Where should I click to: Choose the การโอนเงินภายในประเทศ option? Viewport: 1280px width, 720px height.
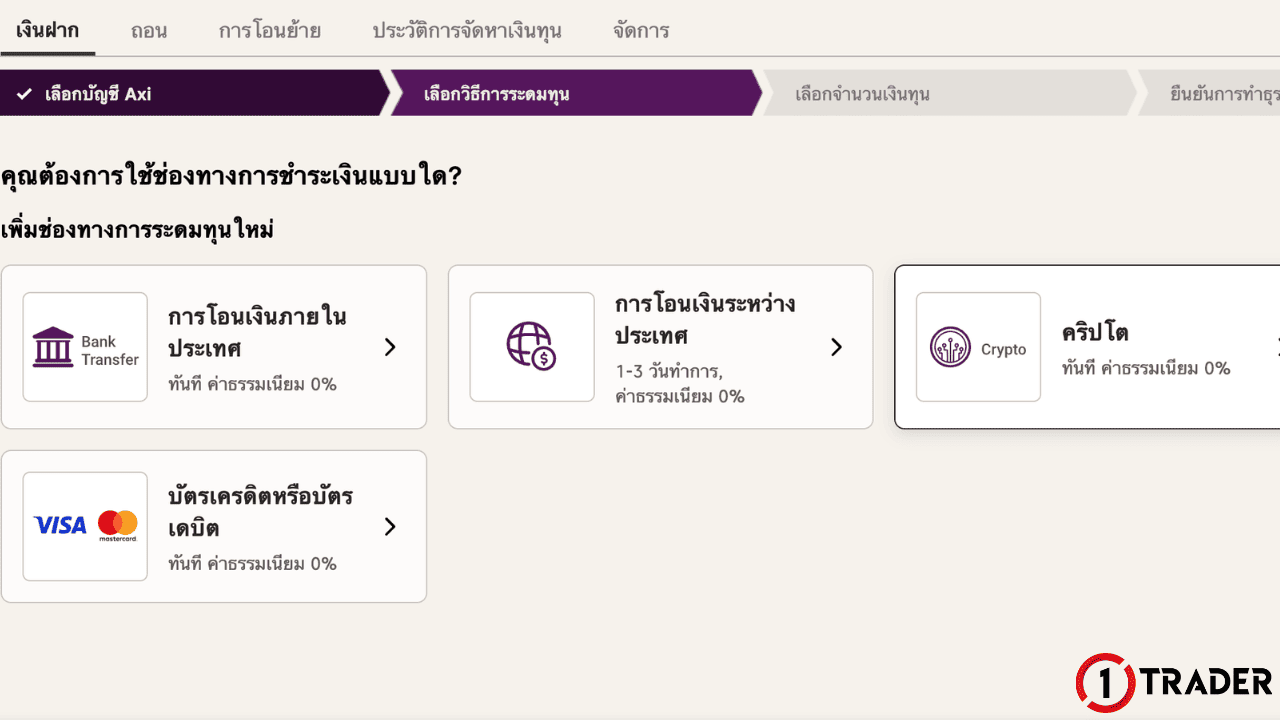tap(214, 347)
